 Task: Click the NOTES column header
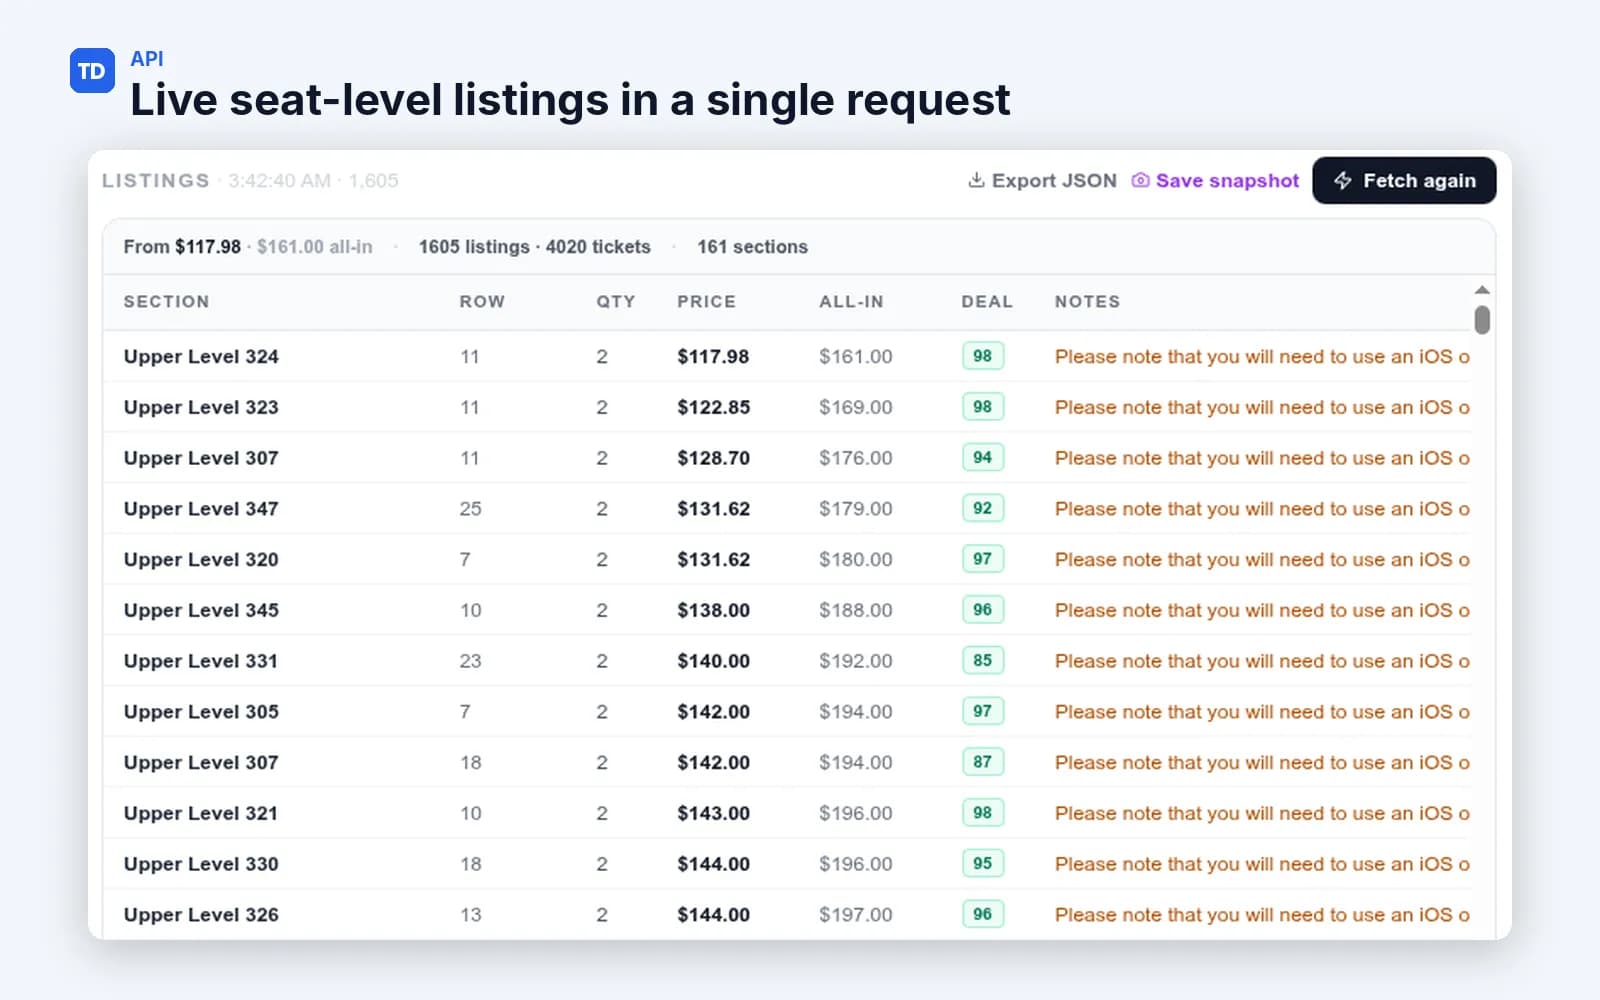coord(1087,301)
